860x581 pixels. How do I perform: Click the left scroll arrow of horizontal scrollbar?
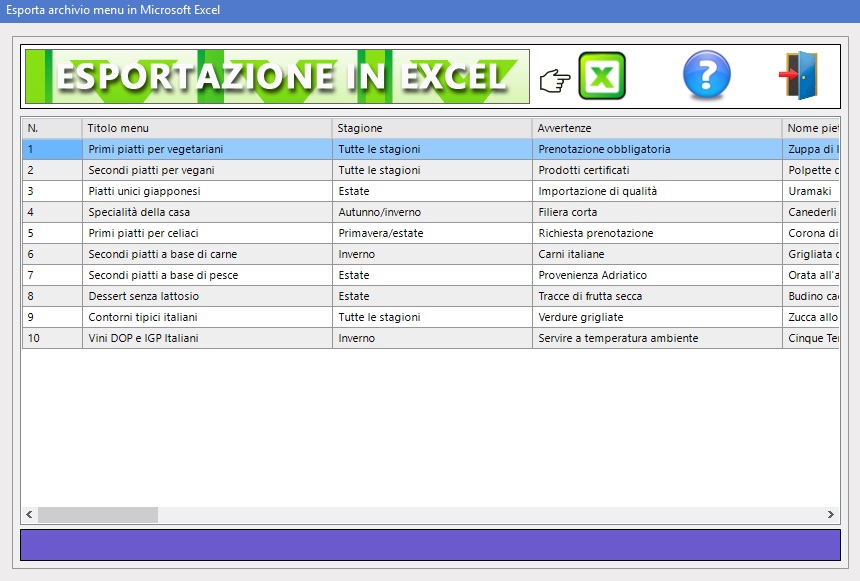pyautogui.click(x=30, y=515)
